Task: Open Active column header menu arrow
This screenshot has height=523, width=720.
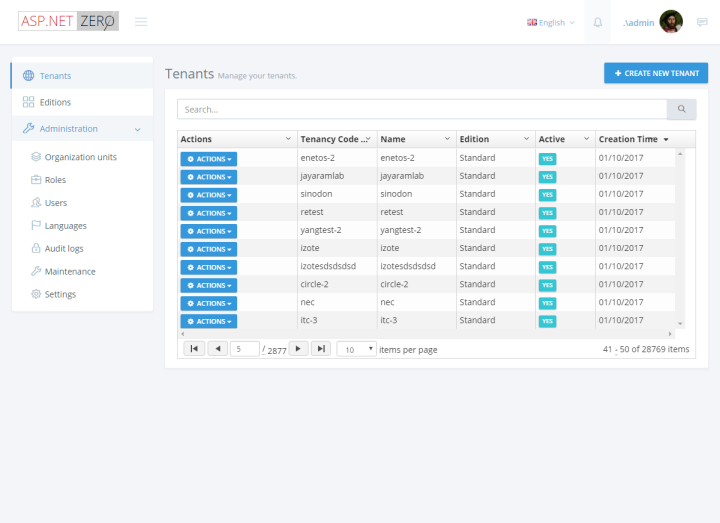Action: coord(586,139)
